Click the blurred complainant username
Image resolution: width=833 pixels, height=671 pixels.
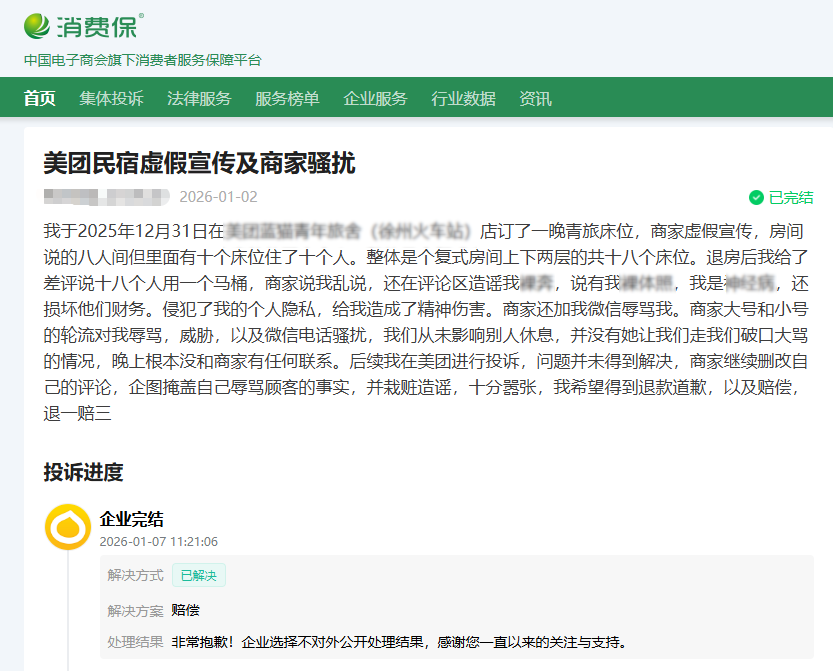pyautogui.click(x=106, y=196)
